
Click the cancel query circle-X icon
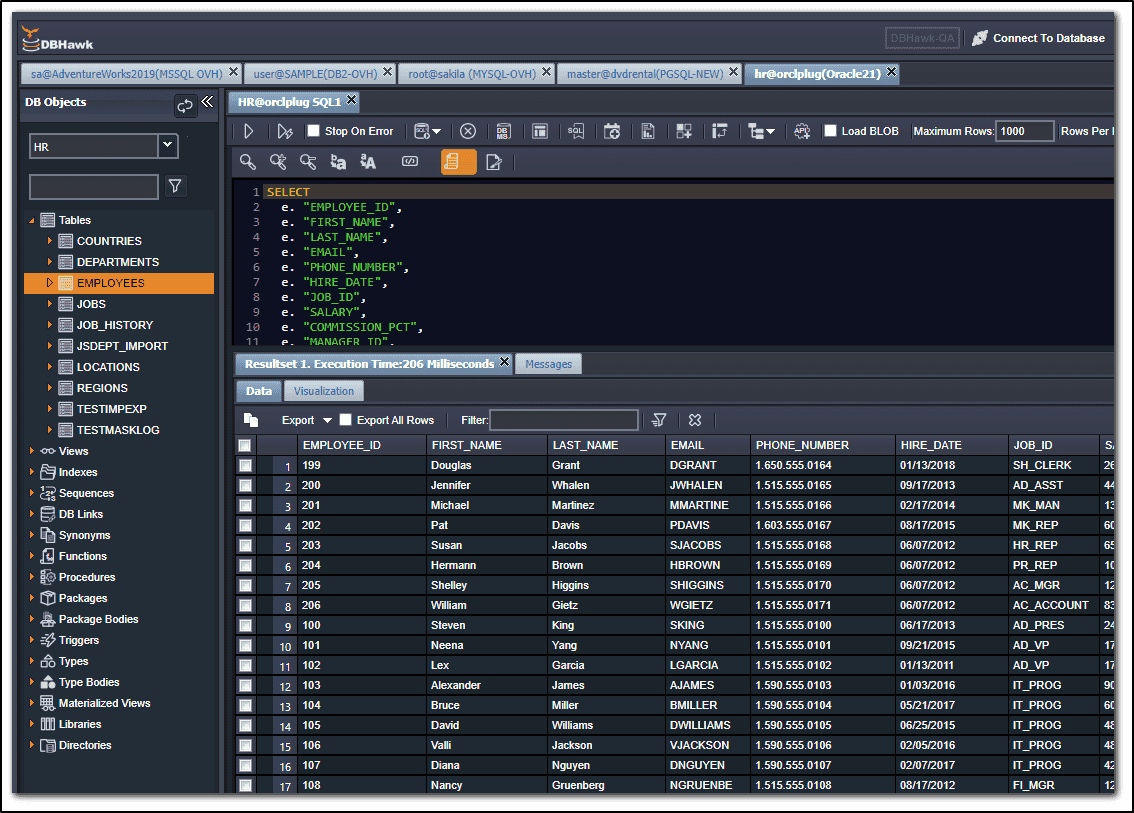click(x=467, y=131)
